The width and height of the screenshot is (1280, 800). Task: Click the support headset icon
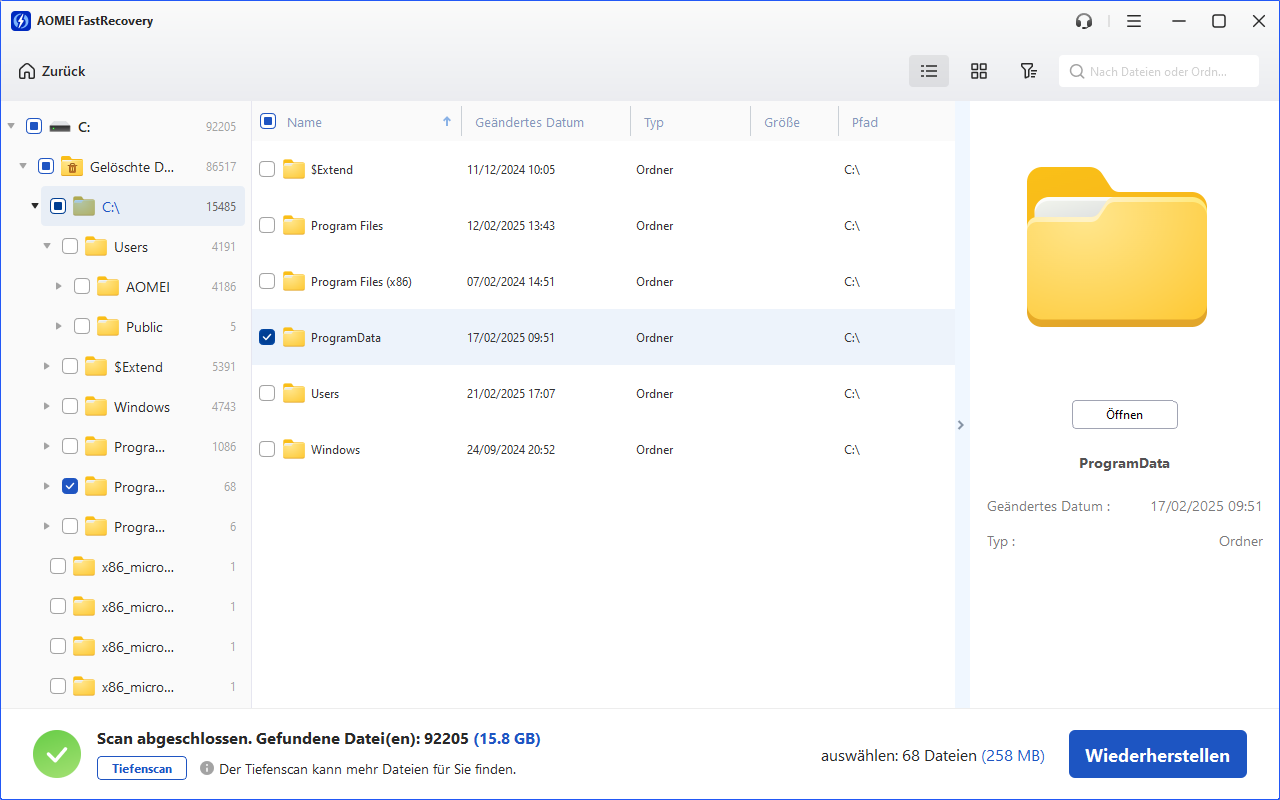pyautogui.click(x=1084, y=21)
